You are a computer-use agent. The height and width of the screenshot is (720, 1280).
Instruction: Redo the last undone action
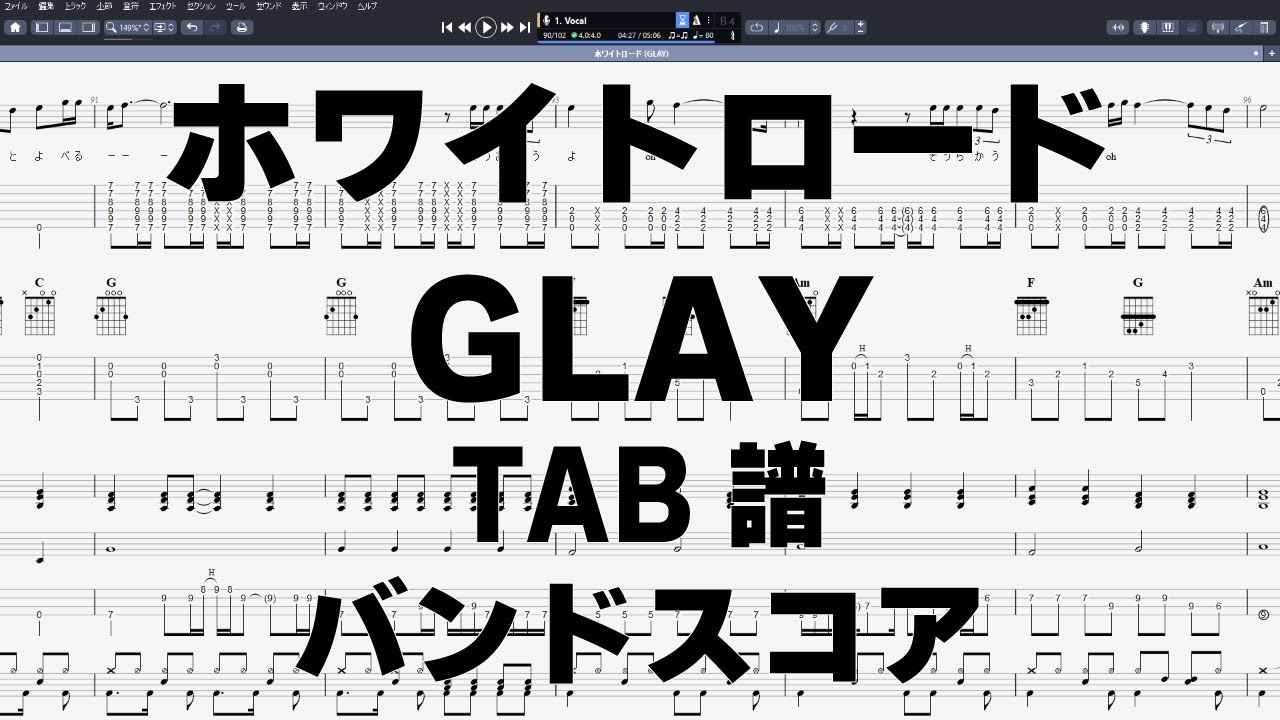coord(214,27)
